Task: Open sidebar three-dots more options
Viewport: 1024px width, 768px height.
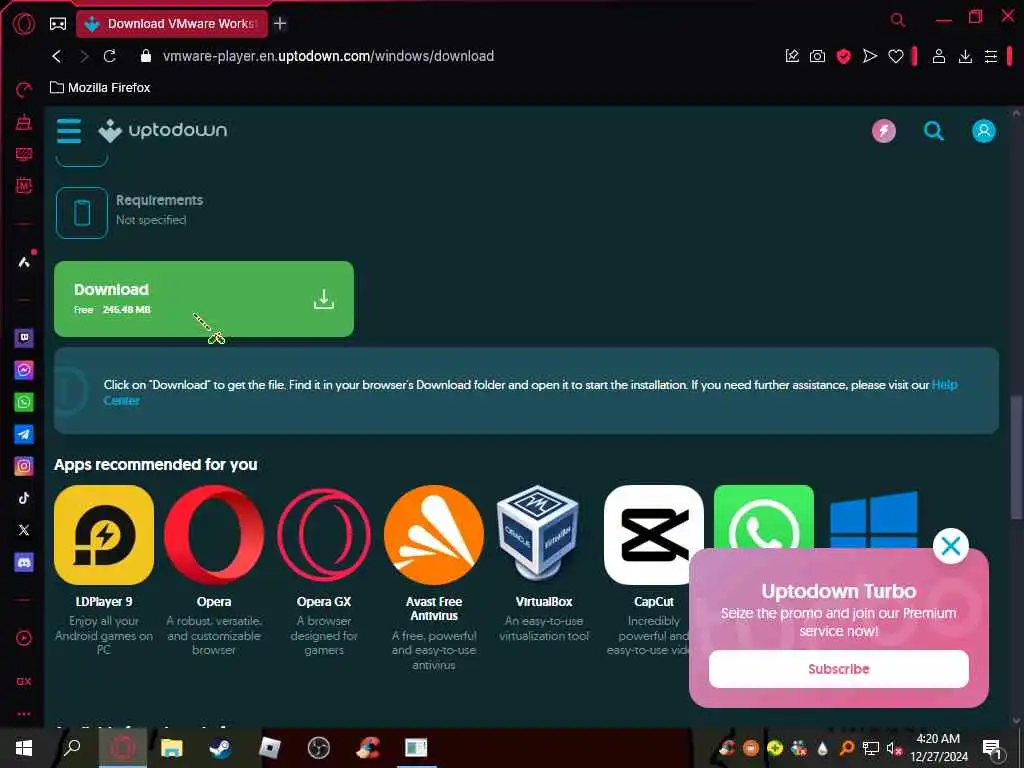Action: click(24, 714)
